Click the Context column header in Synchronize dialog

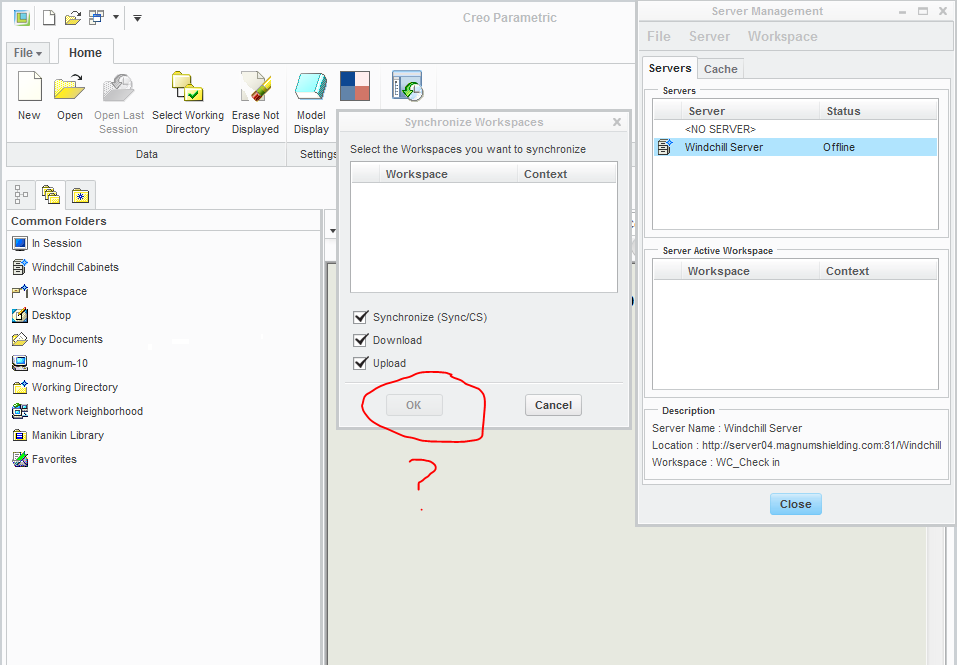coord(566,174)
